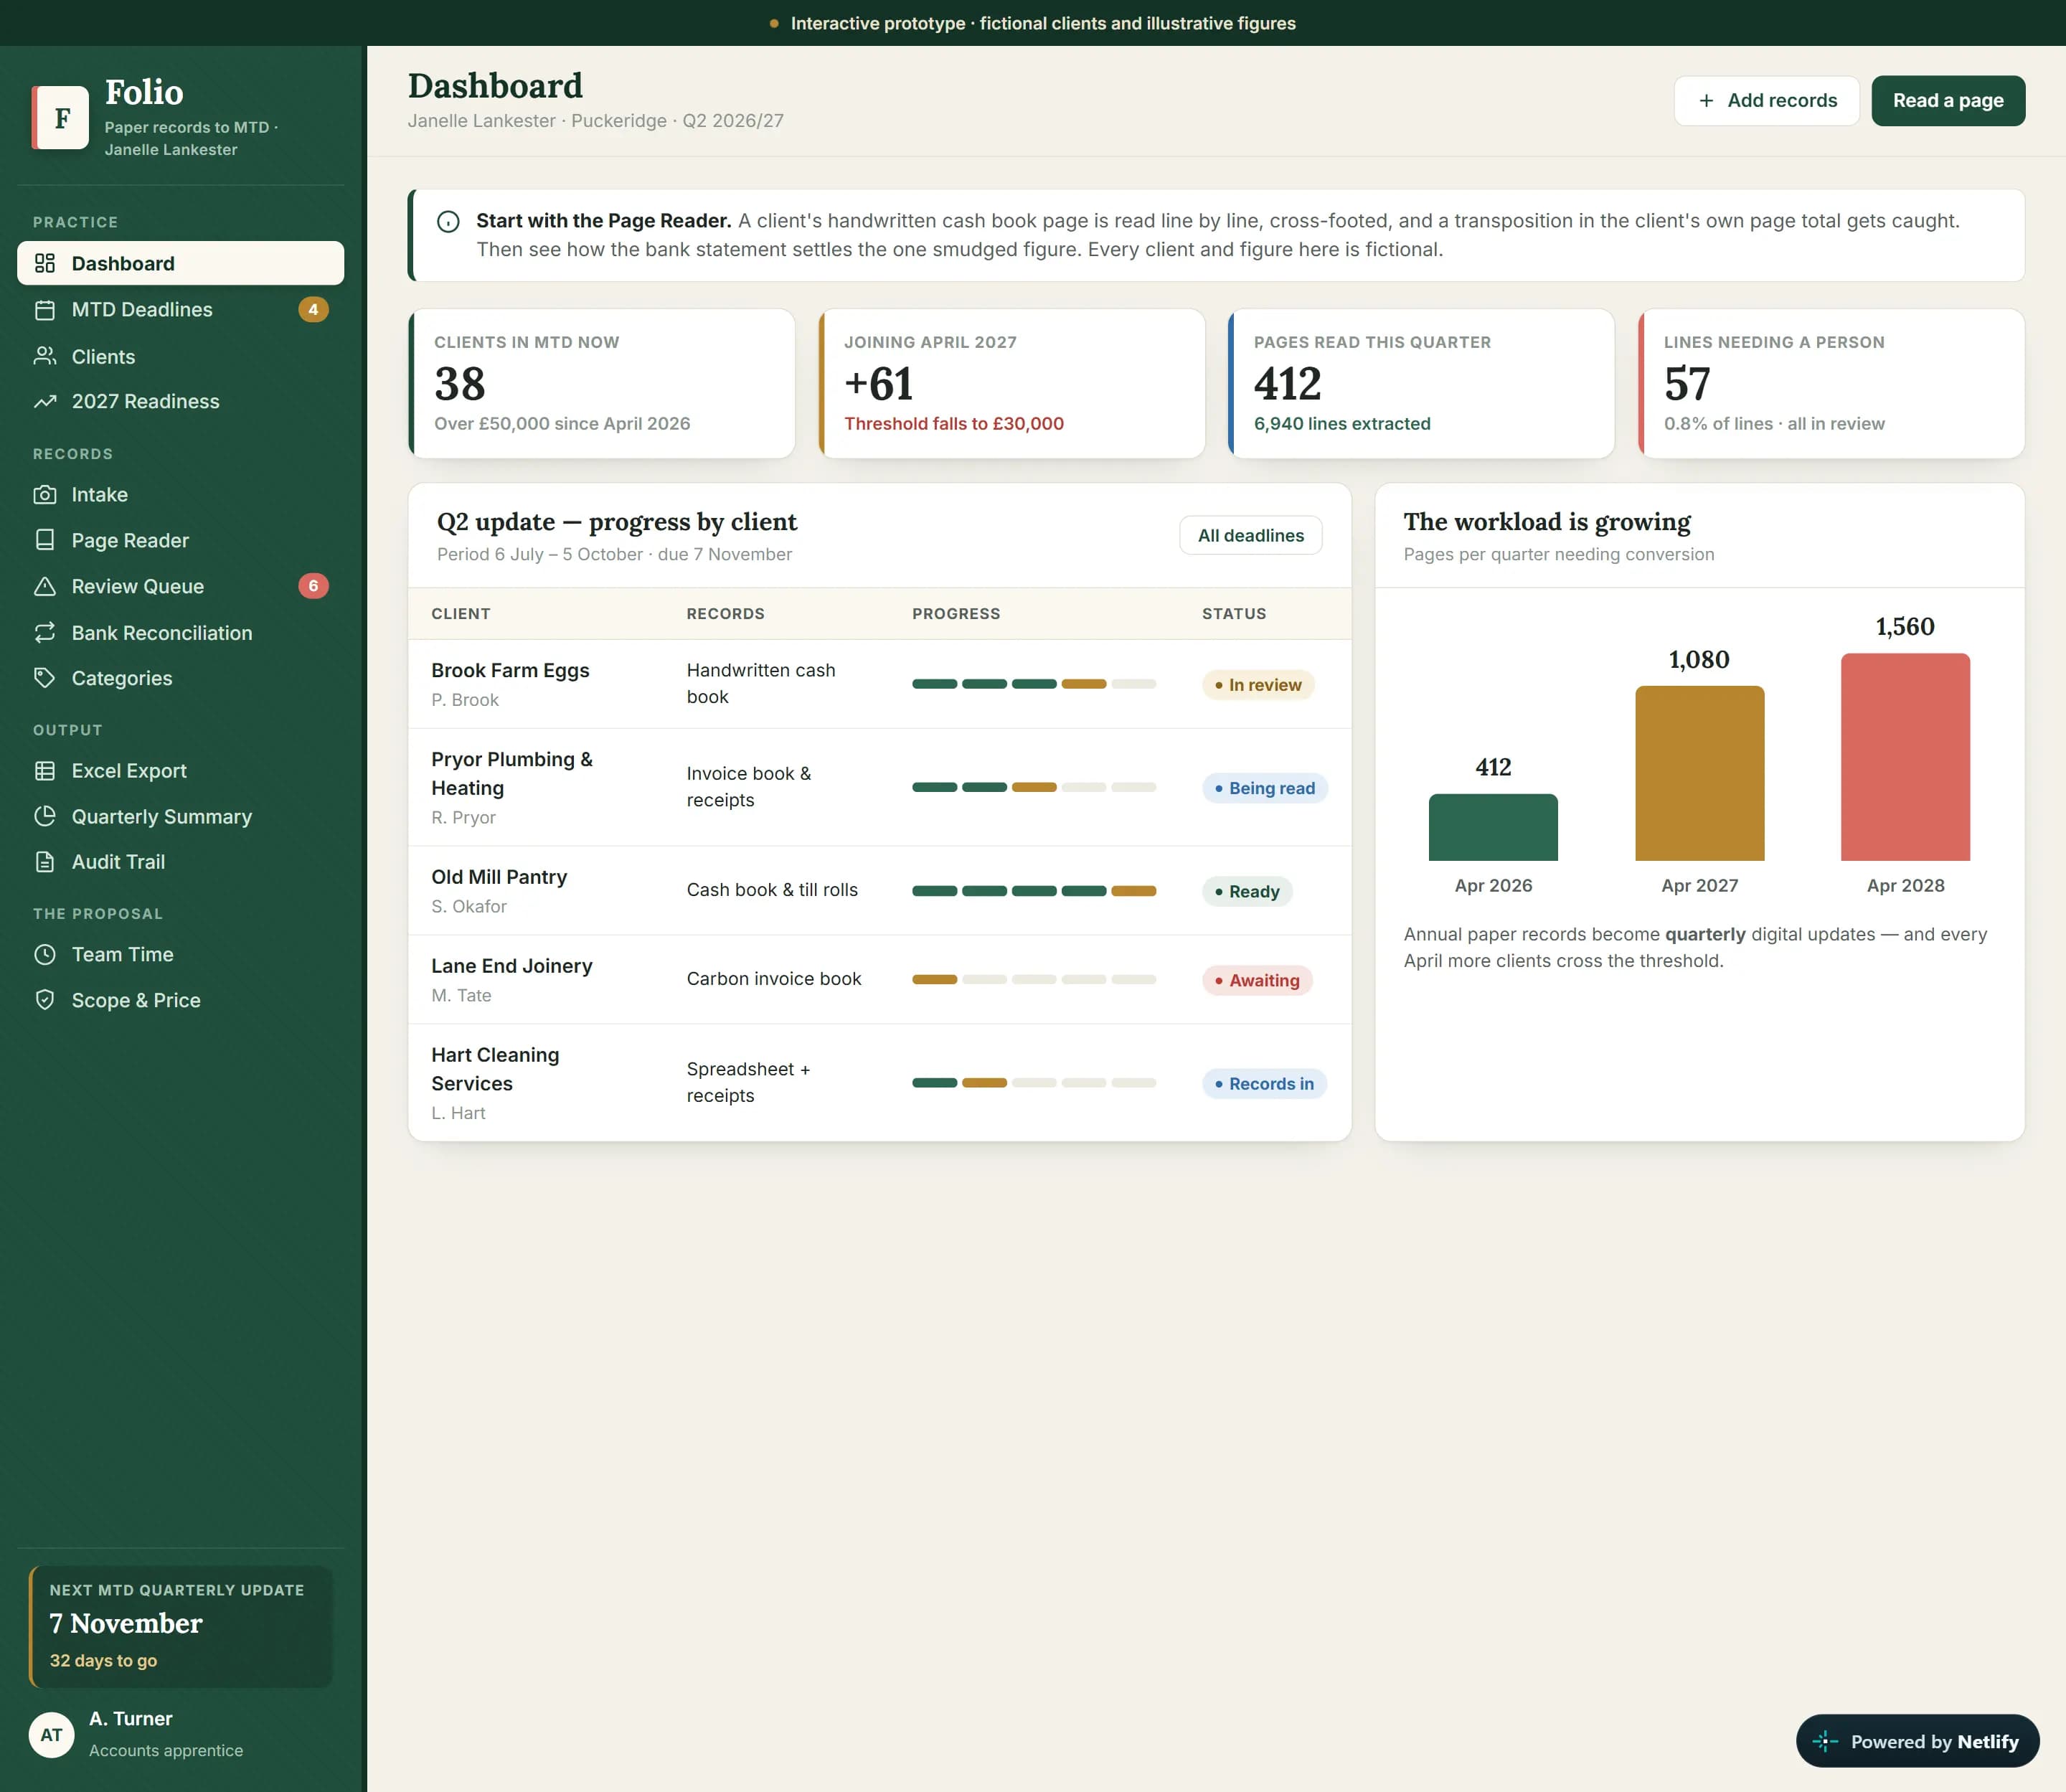Select Quarterly Summary in sidebar
Viewport: 2066px width, 1792px height.
pos(181,816)
